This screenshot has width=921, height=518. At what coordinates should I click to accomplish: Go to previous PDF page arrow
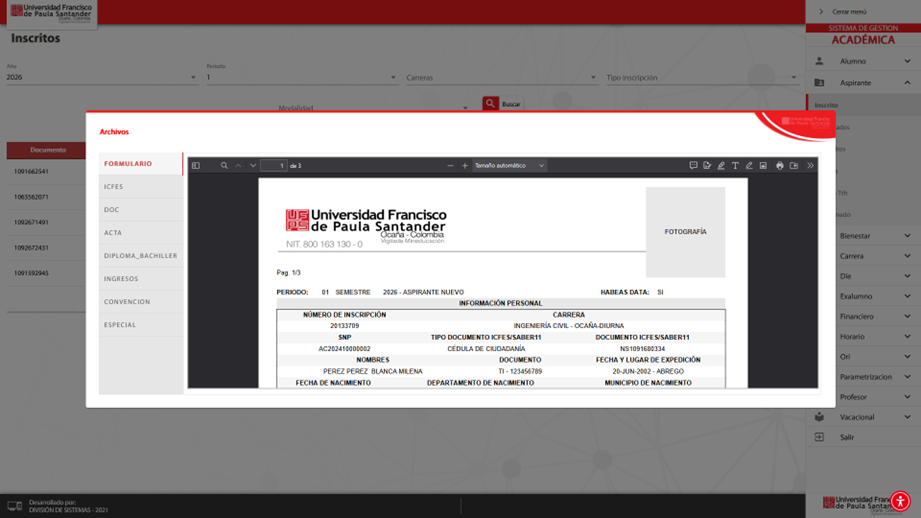[x=239, y=166]
